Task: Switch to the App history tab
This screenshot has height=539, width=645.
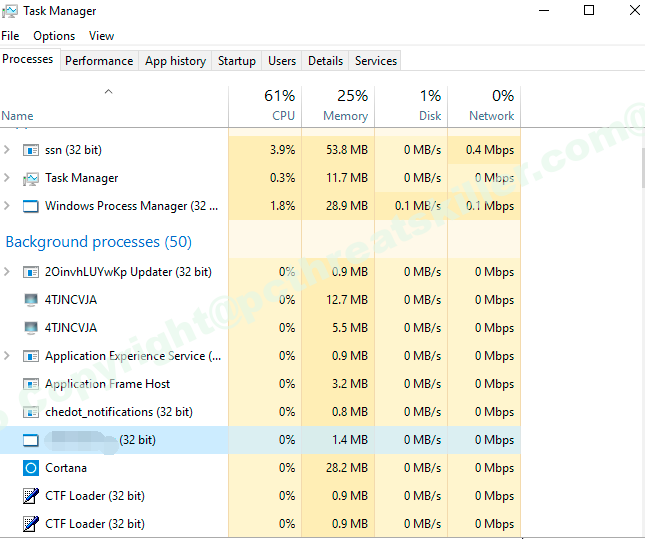Action: click(175, 61)
